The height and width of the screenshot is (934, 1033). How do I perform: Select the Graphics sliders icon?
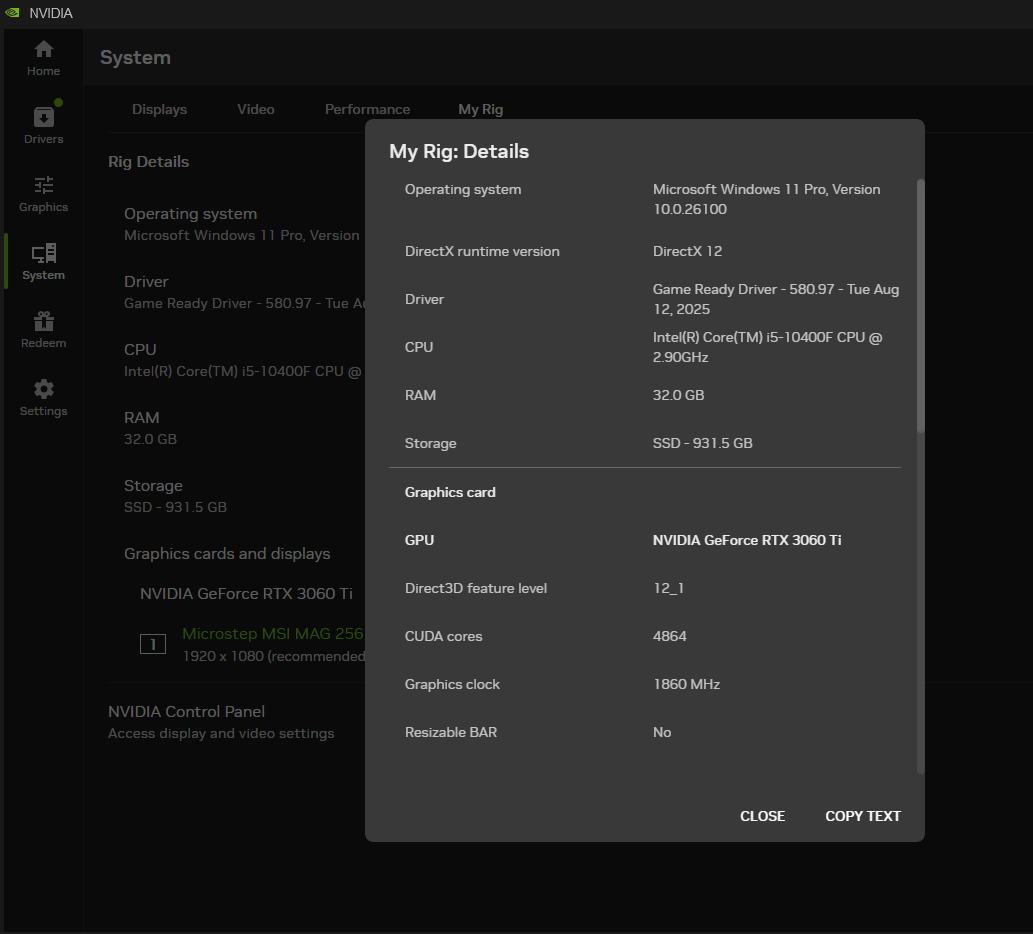[43, 186]
